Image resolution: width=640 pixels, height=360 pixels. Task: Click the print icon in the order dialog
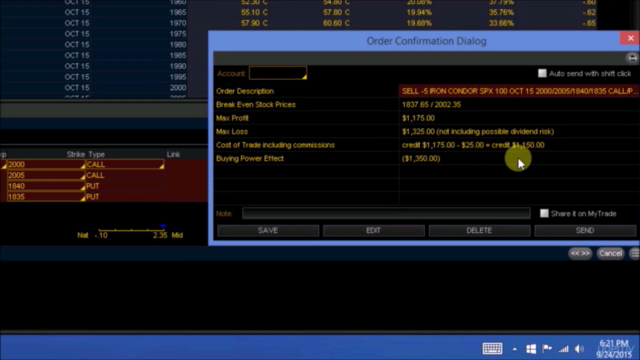coord(632,58)
